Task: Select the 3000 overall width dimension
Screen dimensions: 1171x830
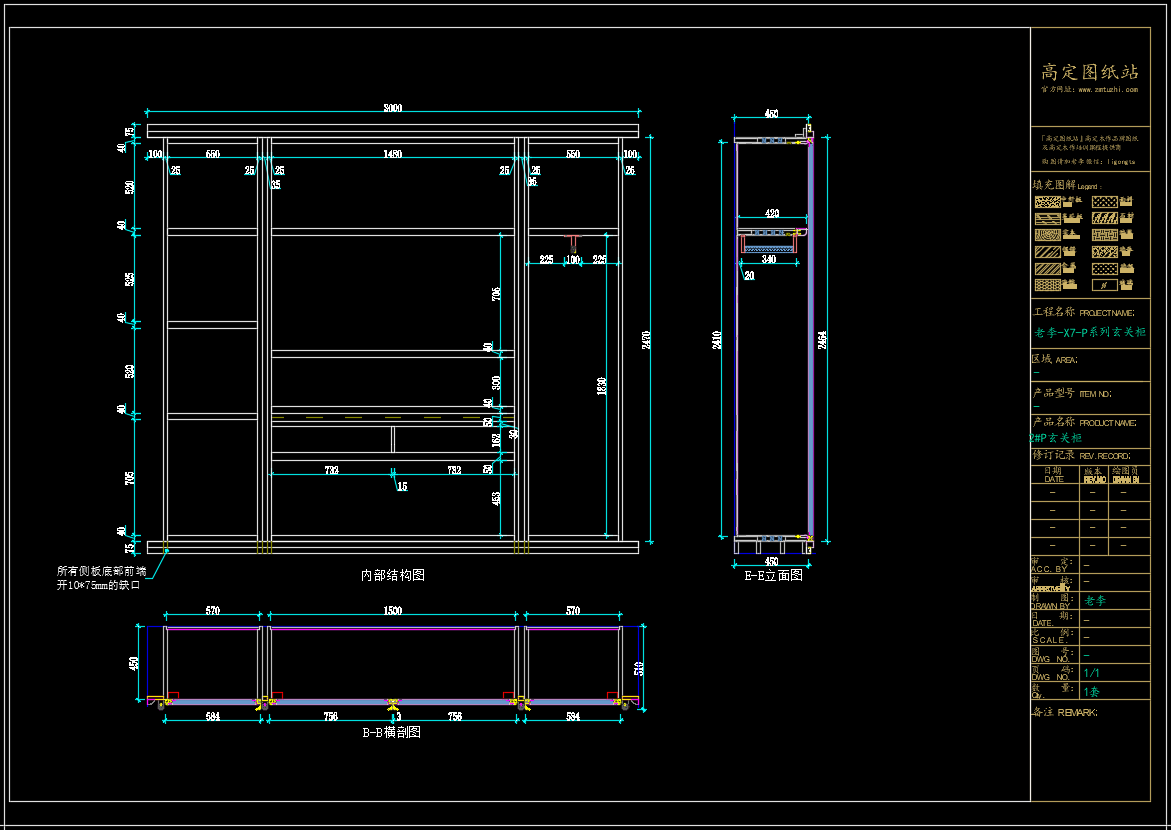Action: 393,108
